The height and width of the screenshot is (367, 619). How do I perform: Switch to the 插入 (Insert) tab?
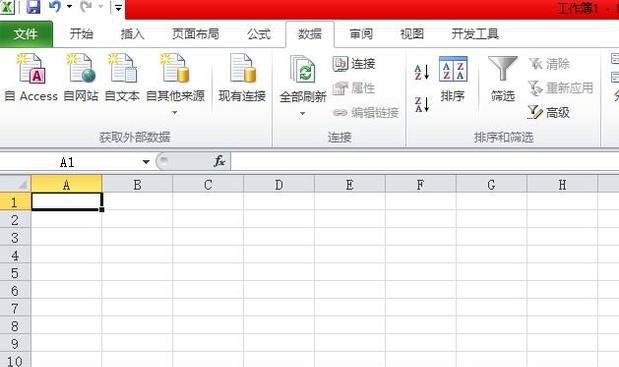132,34
